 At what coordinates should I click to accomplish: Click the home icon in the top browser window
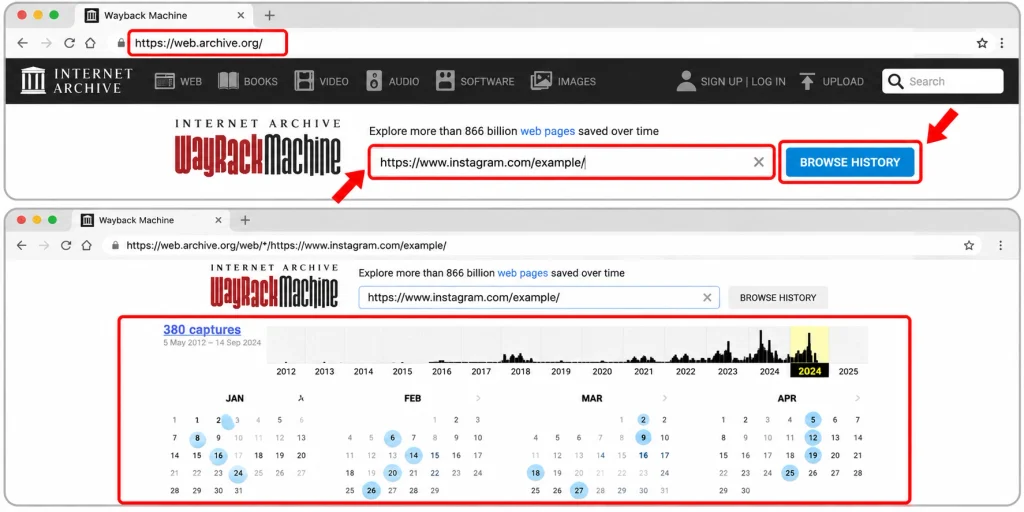[91, 43]
